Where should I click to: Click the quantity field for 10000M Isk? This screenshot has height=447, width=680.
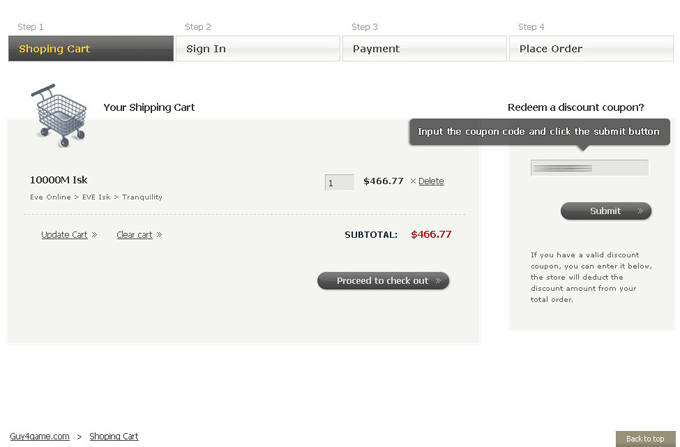pyautogui.click(x=339, y=182)
